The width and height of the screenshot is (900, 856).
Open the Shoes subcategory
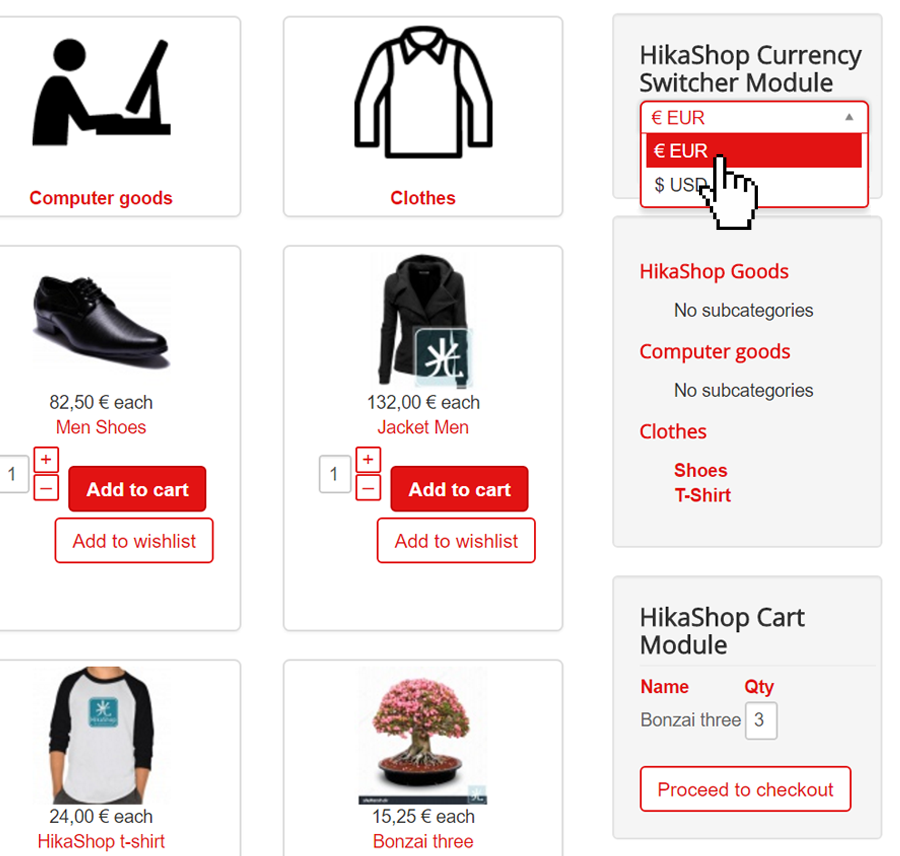[700, 470]
